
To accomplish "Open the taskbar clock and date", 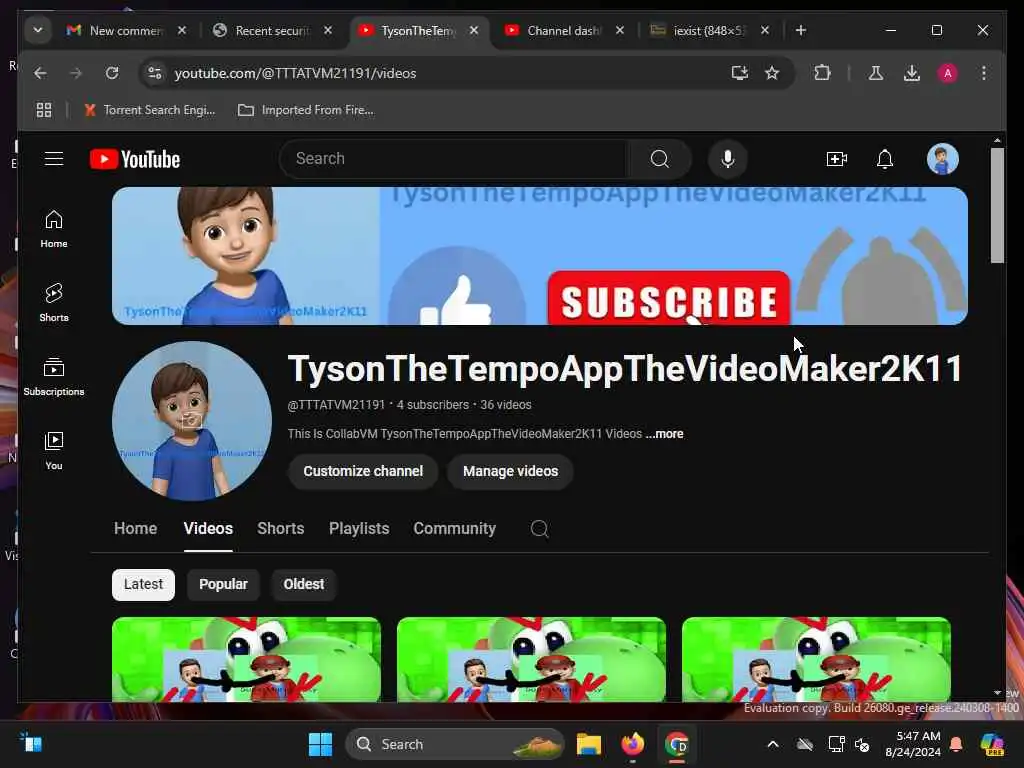I will click(912, 744).
